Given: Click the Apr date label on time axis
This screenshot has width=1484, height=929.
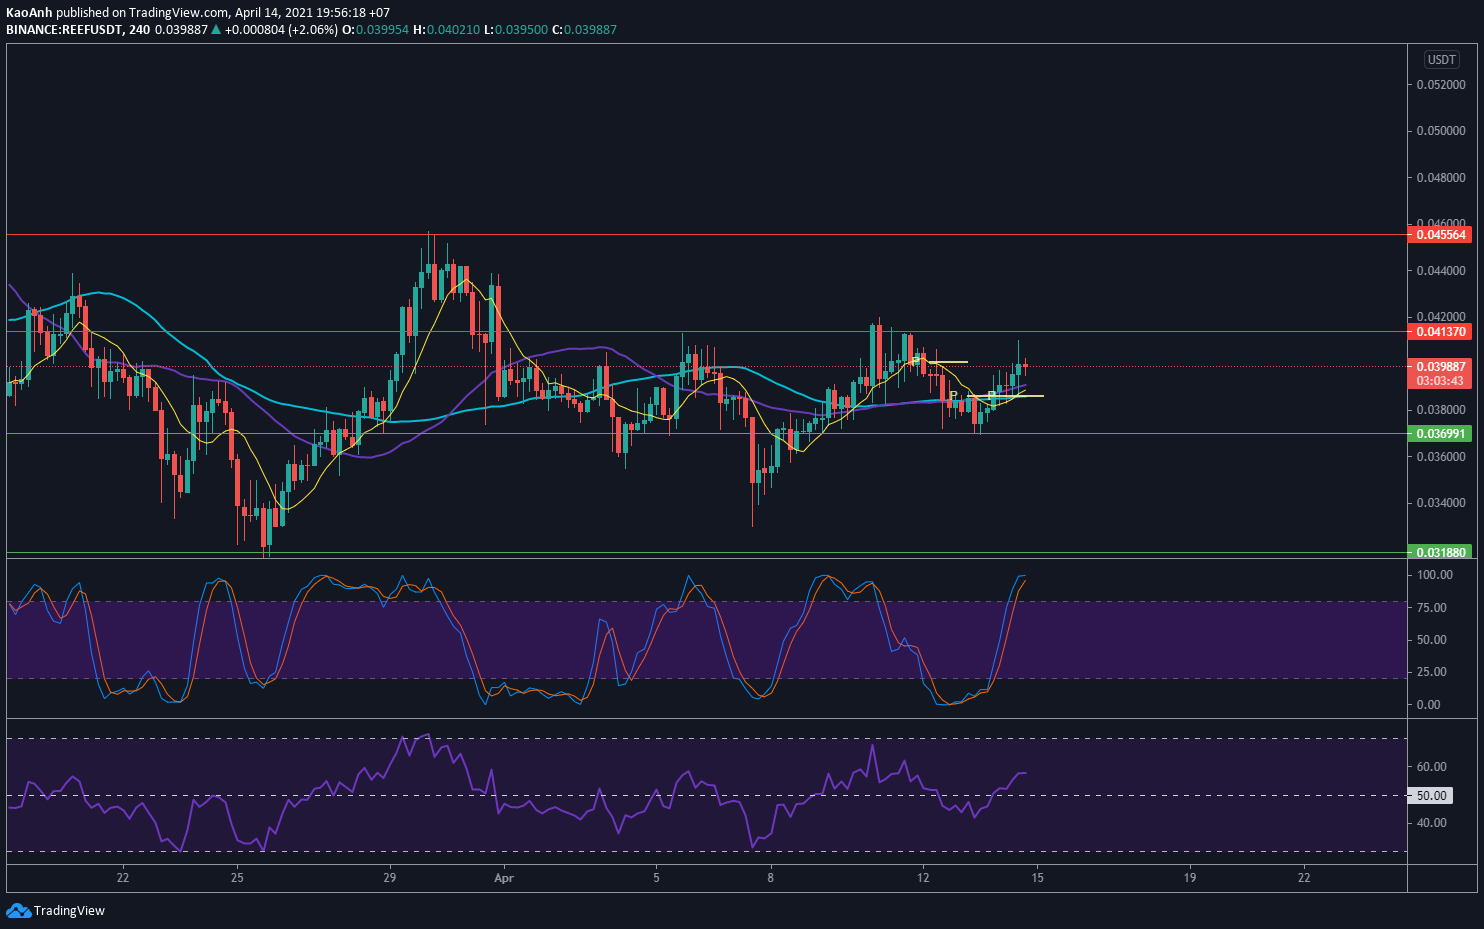Looking at the screenshot, I should pyautogui.click(x=504, y=878).
